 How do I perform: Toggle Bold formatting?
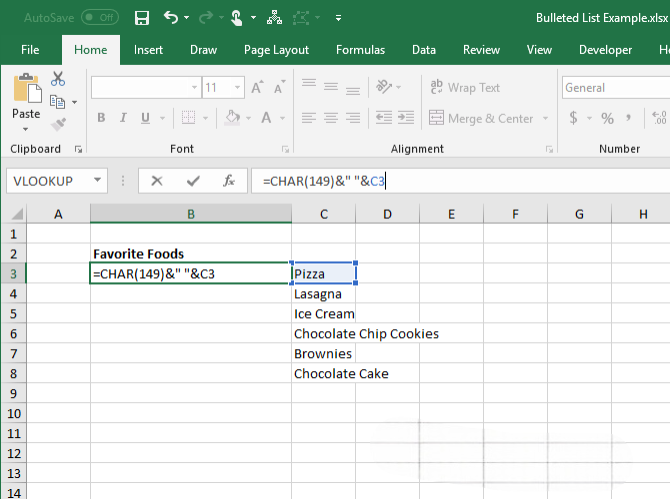point(101,117)
